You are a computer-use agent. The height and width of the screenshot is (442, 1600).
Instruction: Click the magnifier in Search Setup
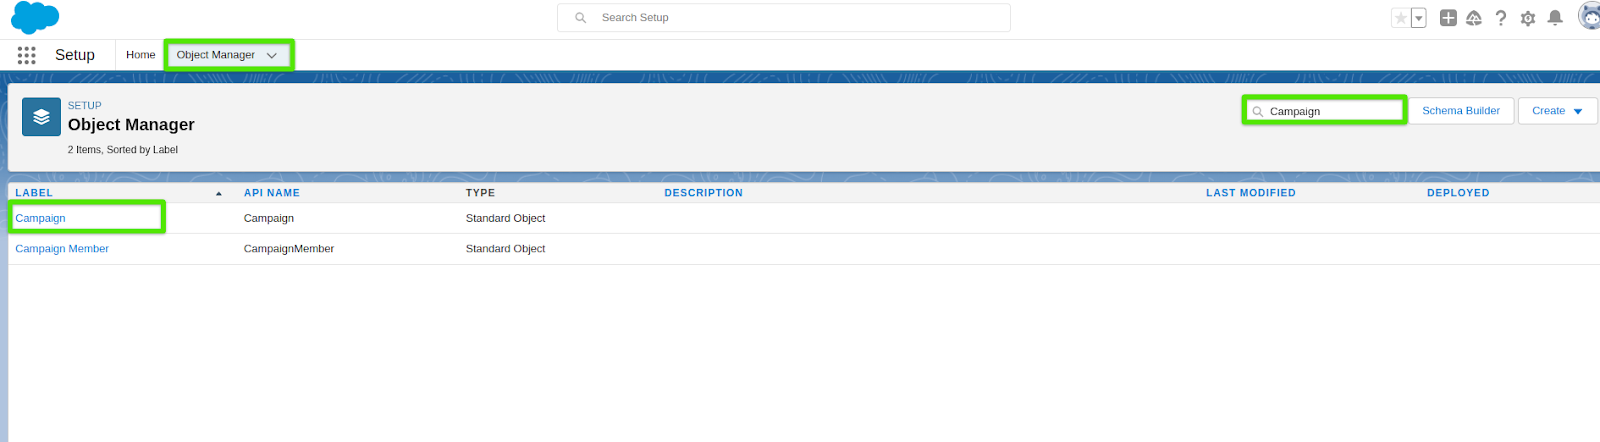point(580,18)
